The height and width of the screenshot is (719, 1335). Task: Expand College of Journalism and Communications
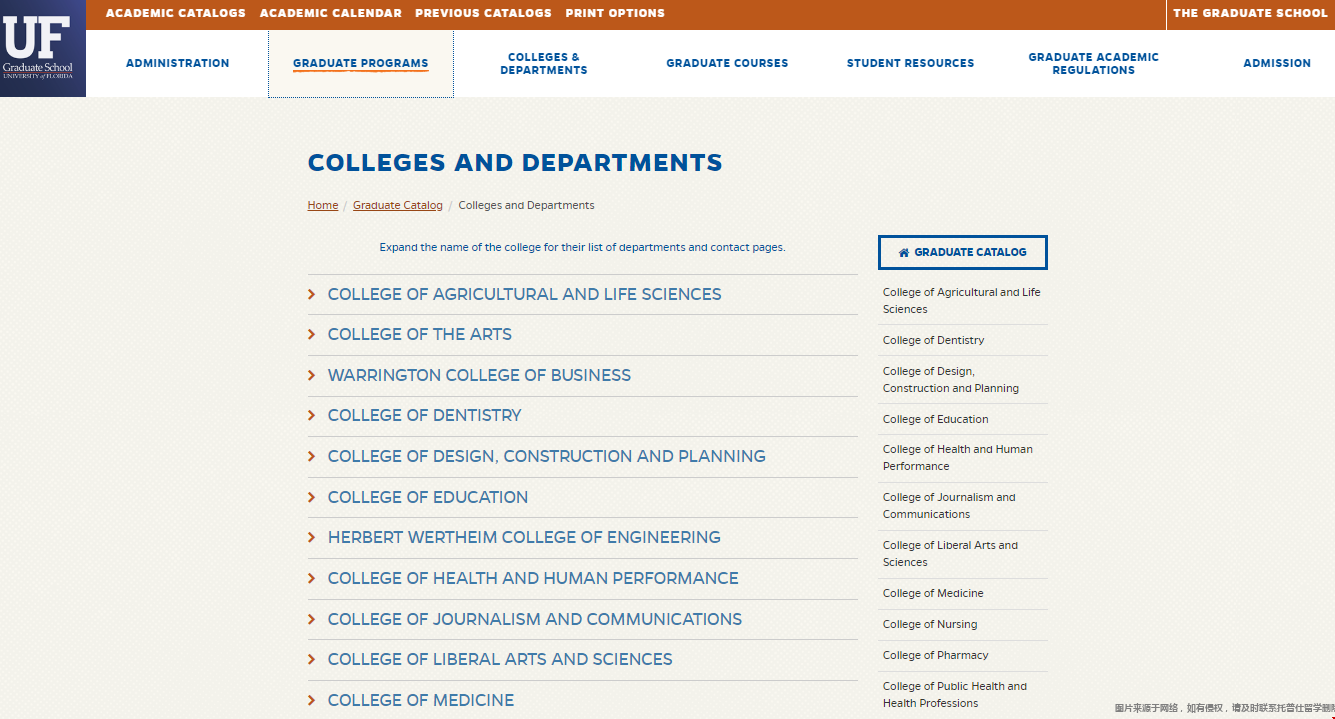582,619
